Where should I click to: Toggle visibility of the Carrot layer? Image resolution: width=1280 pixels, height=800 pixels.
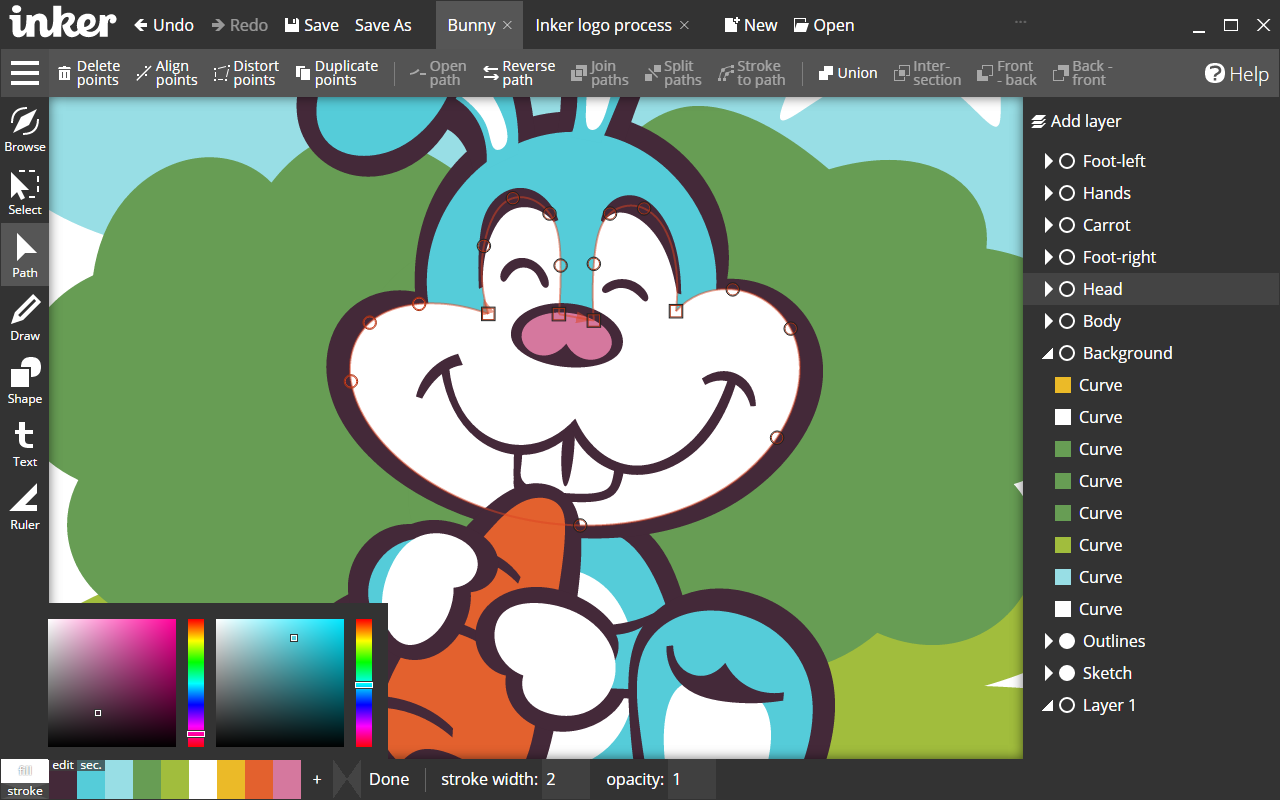[x=1067, y=224]
